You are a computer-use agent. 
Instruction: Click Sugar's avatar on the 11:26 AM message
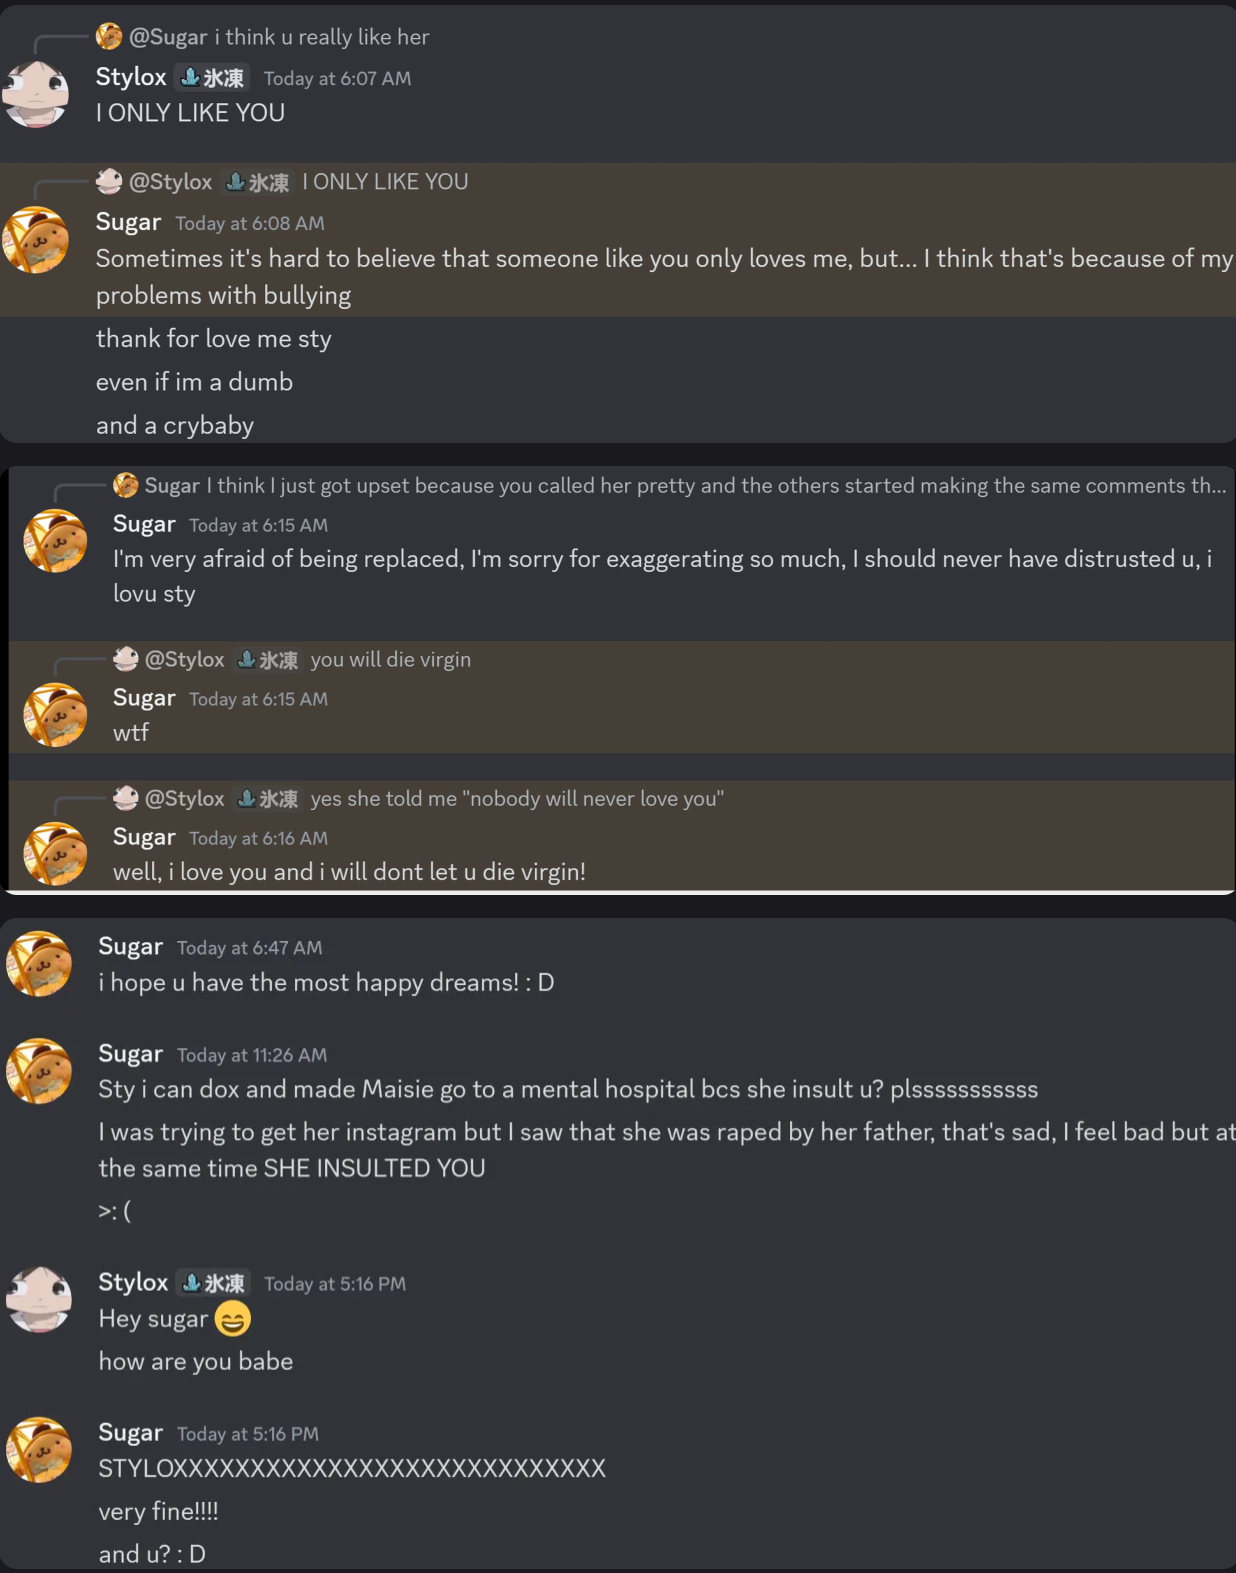click(39, 1071)
